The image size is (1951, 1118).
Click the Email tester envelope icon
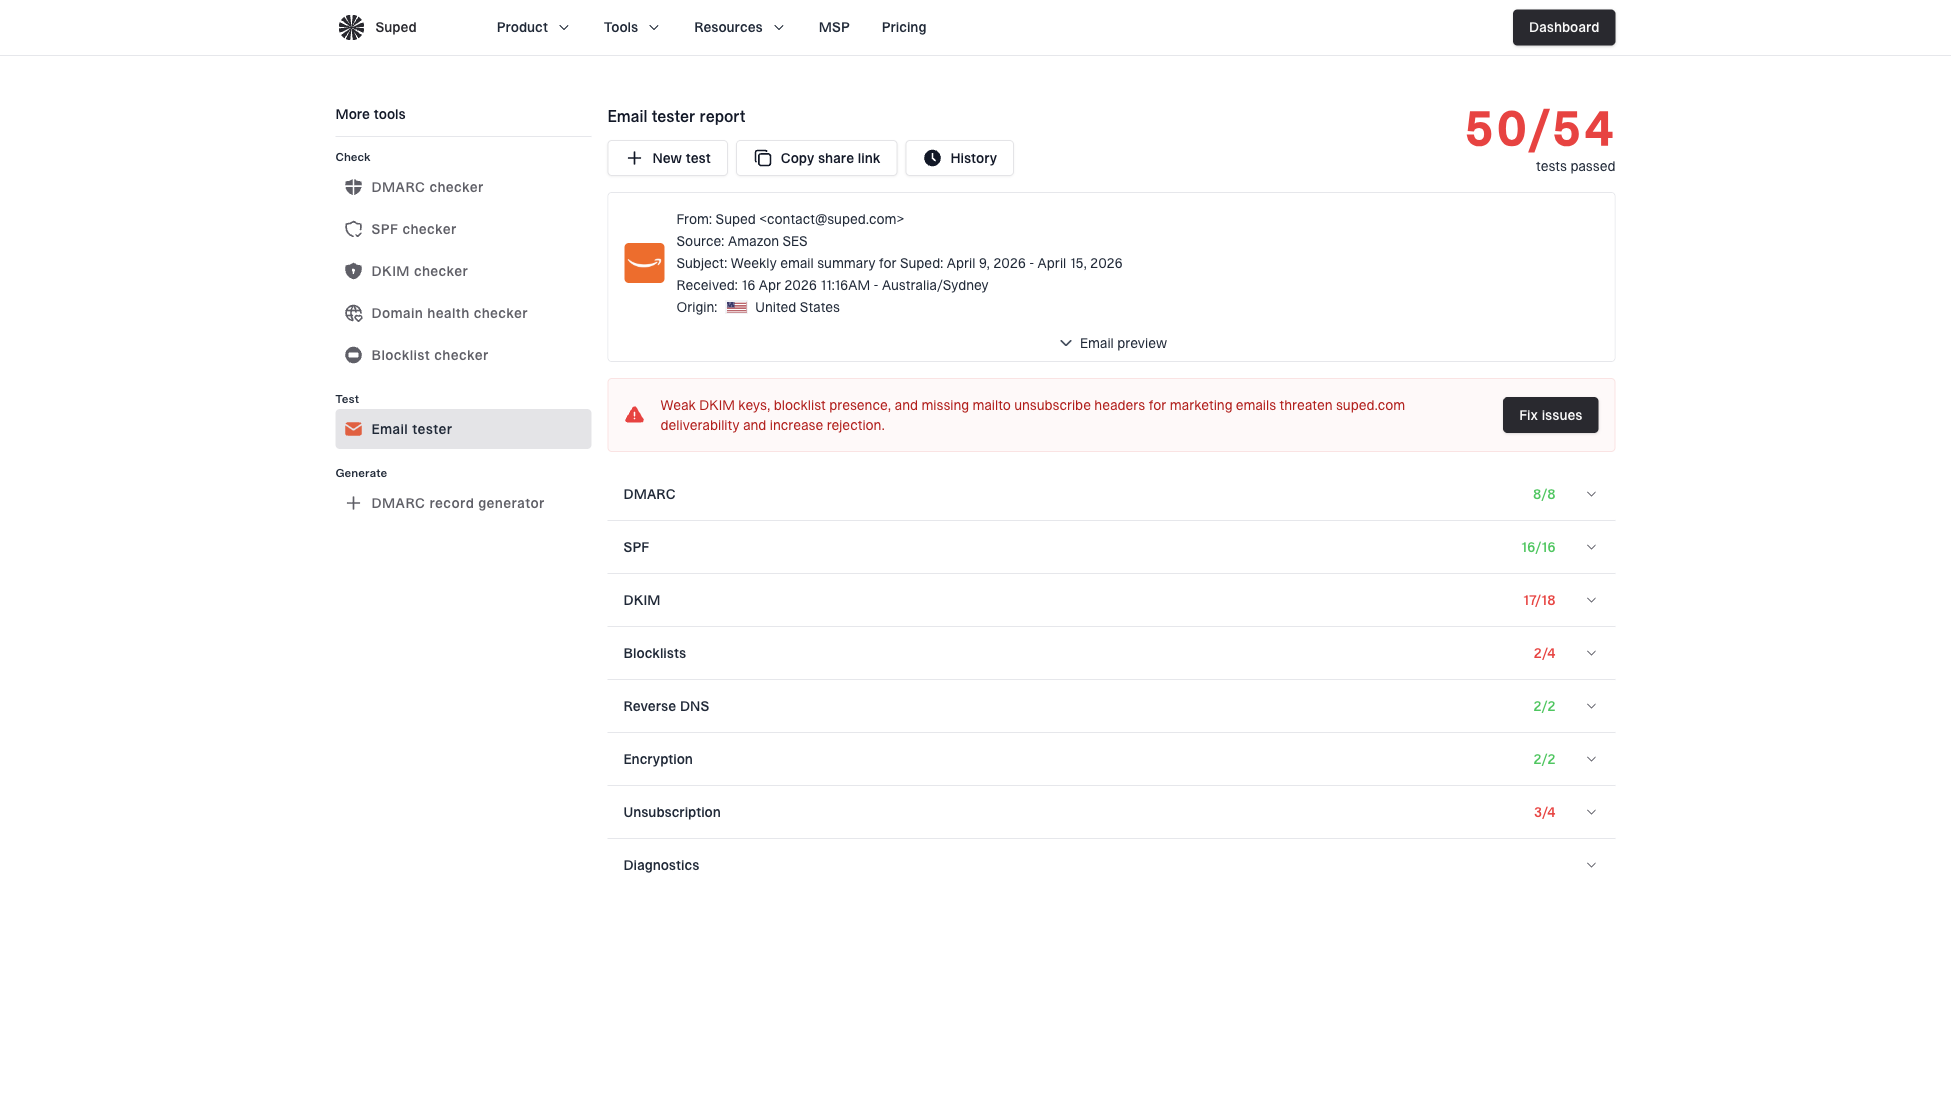coord(353,429)
